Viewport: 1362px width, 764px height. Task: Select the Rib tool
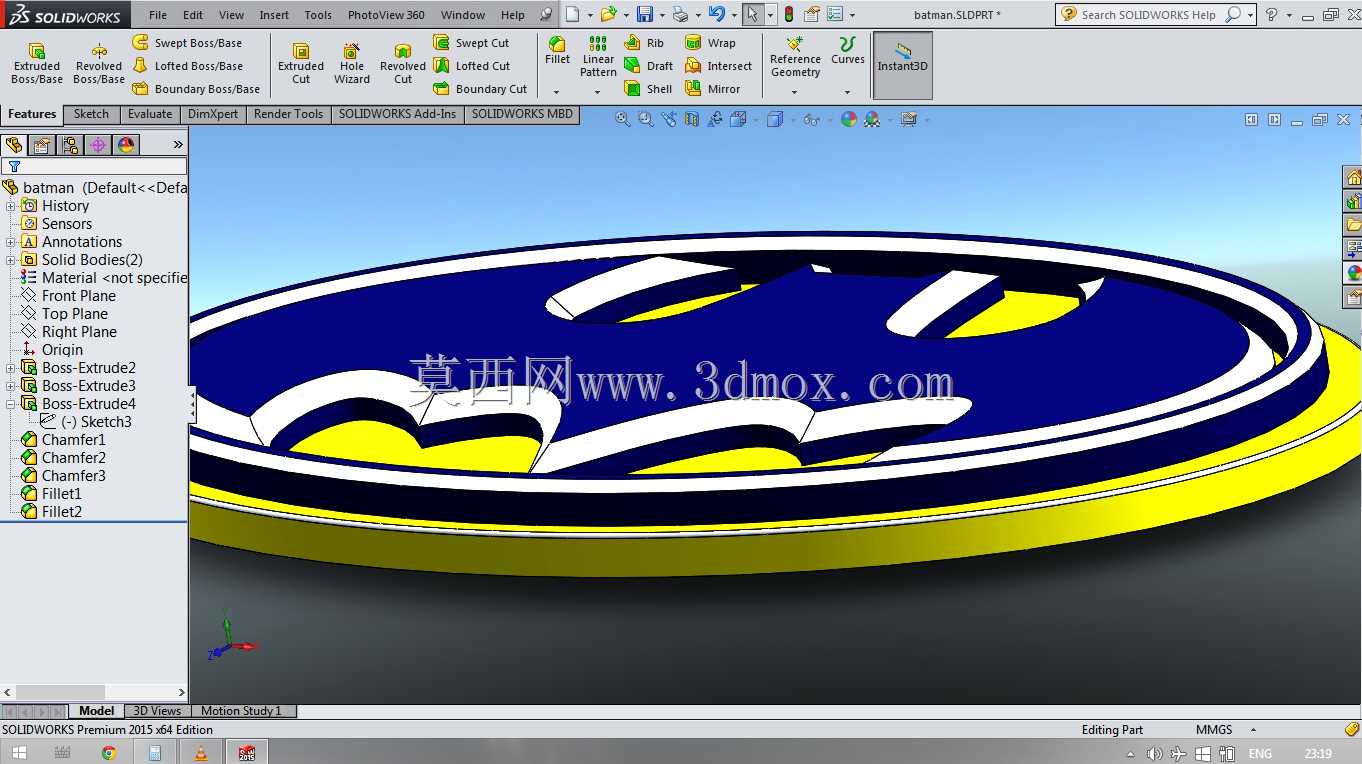644,43
